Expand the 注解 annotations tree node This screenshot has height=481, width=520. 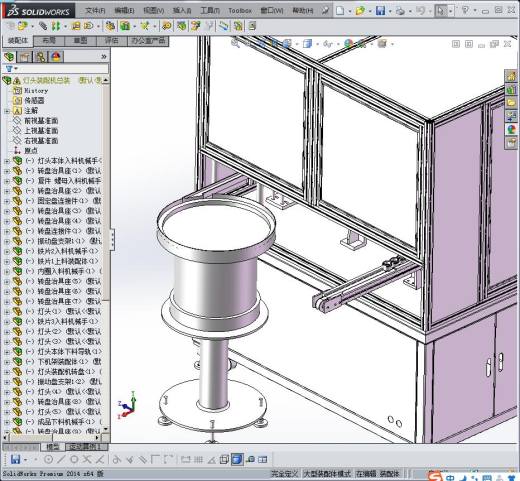click(7, 111)
